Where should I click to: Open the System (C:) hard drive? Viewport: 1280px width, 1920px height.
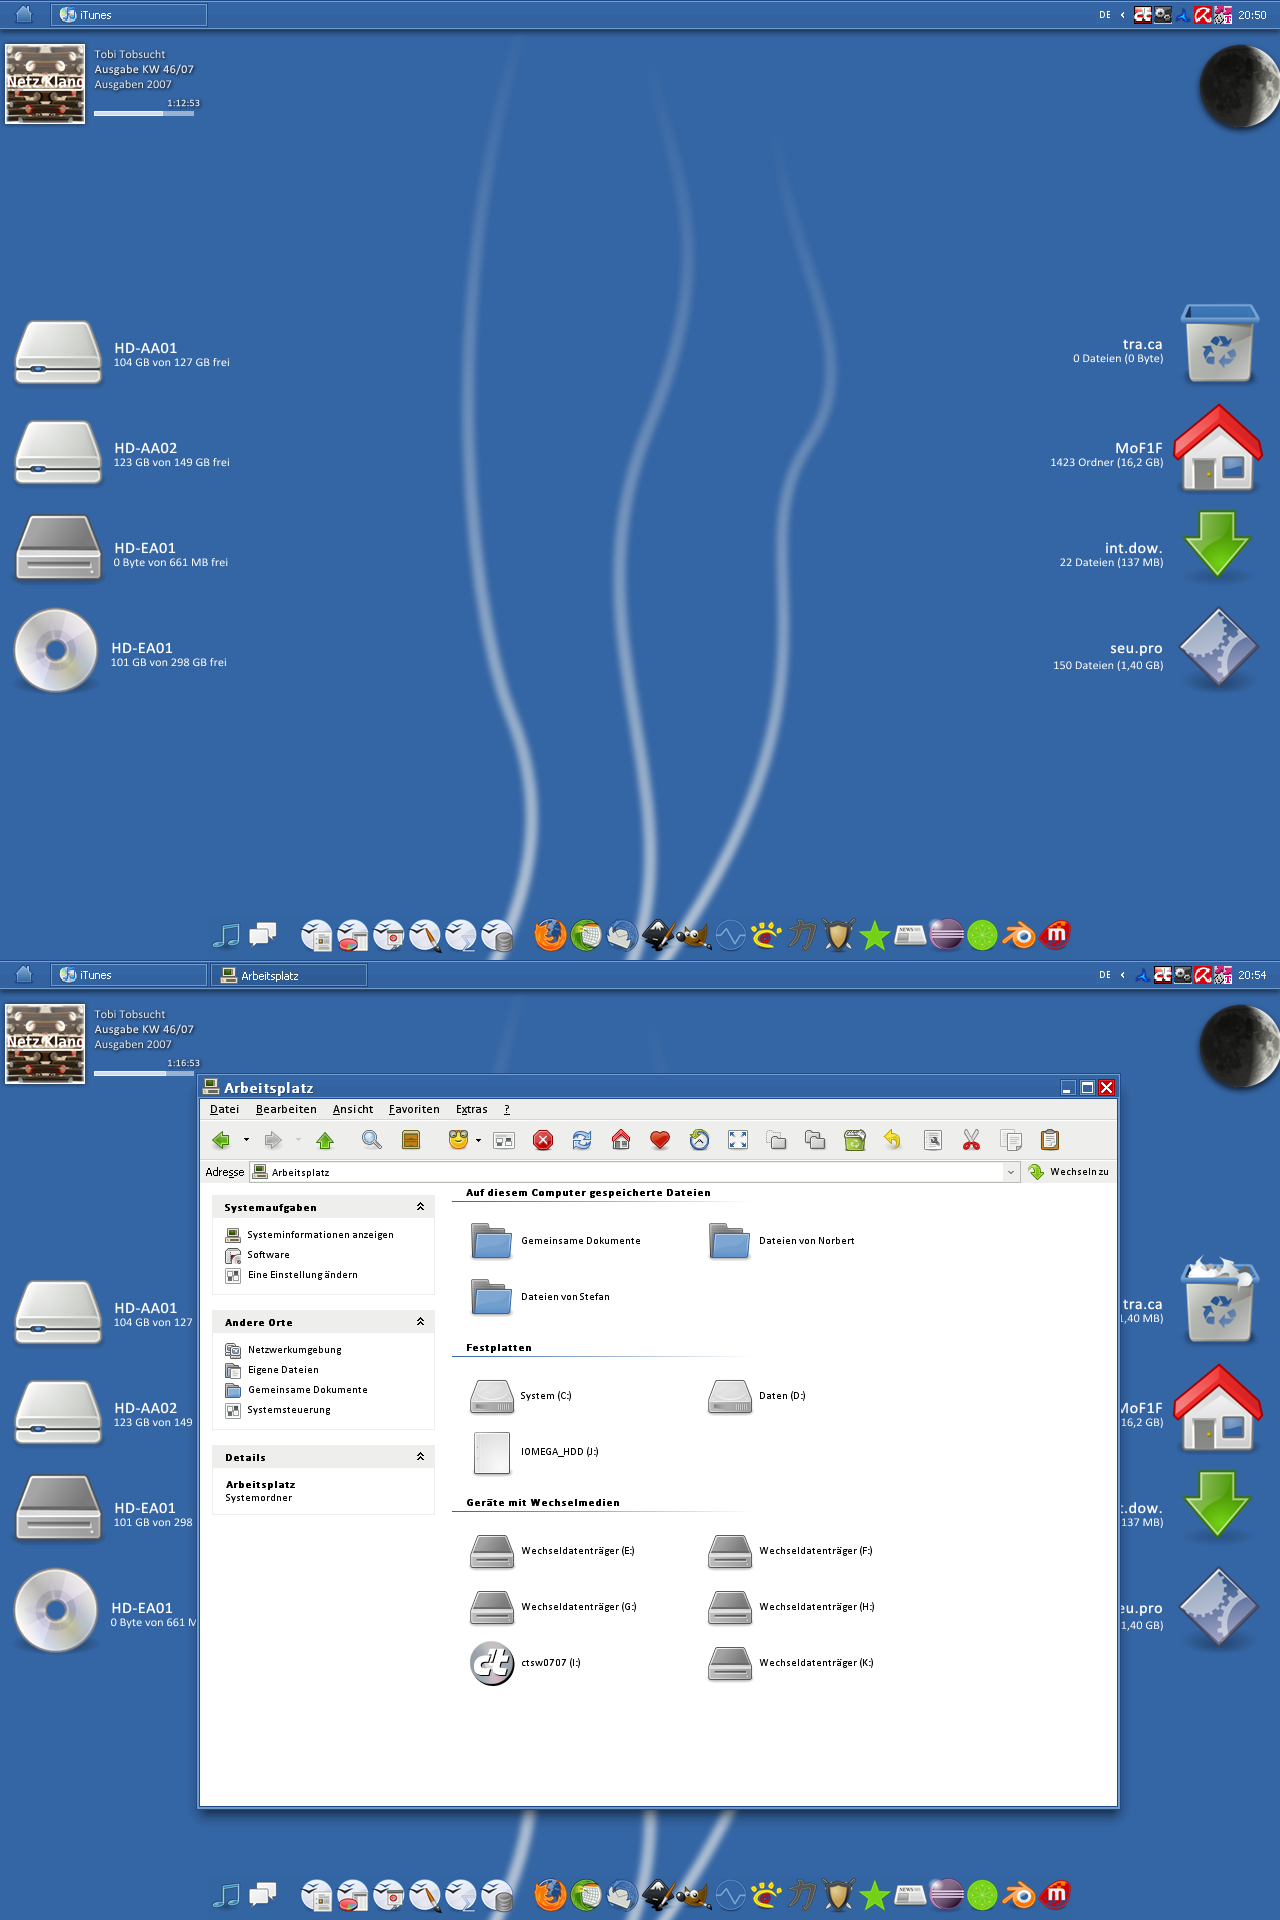[521, 1396]
